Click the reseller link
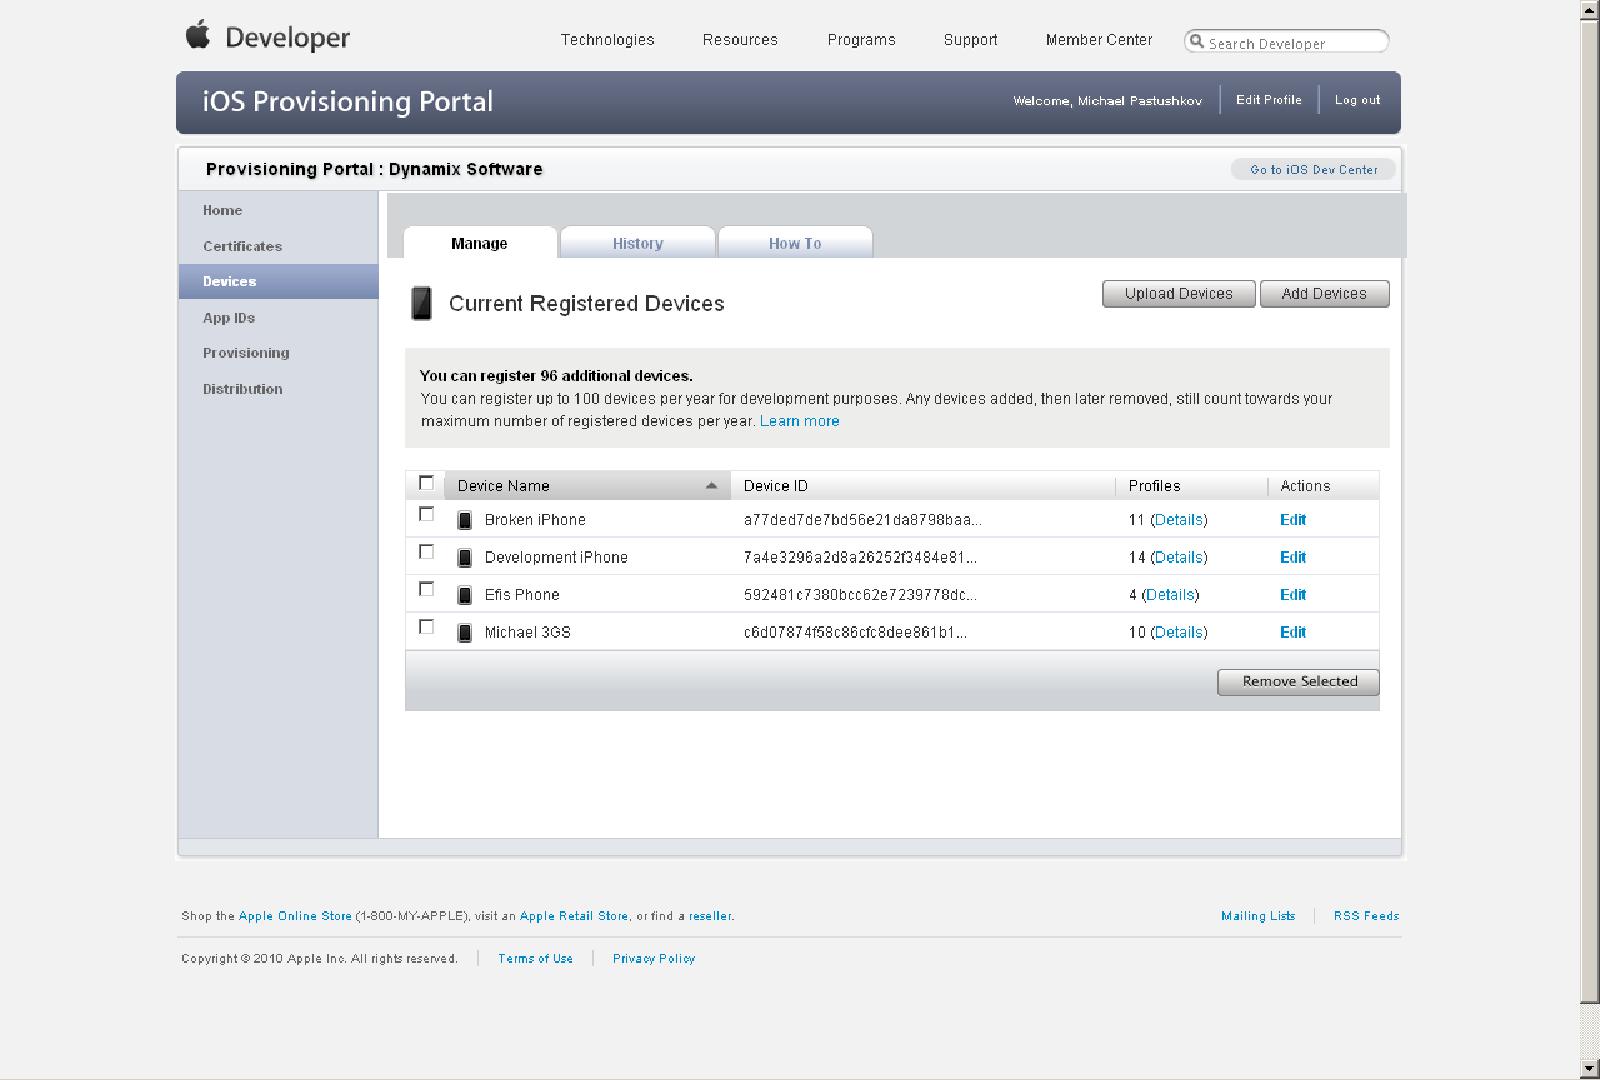This screenshot has height=1080, width=1600. (710, 916)
